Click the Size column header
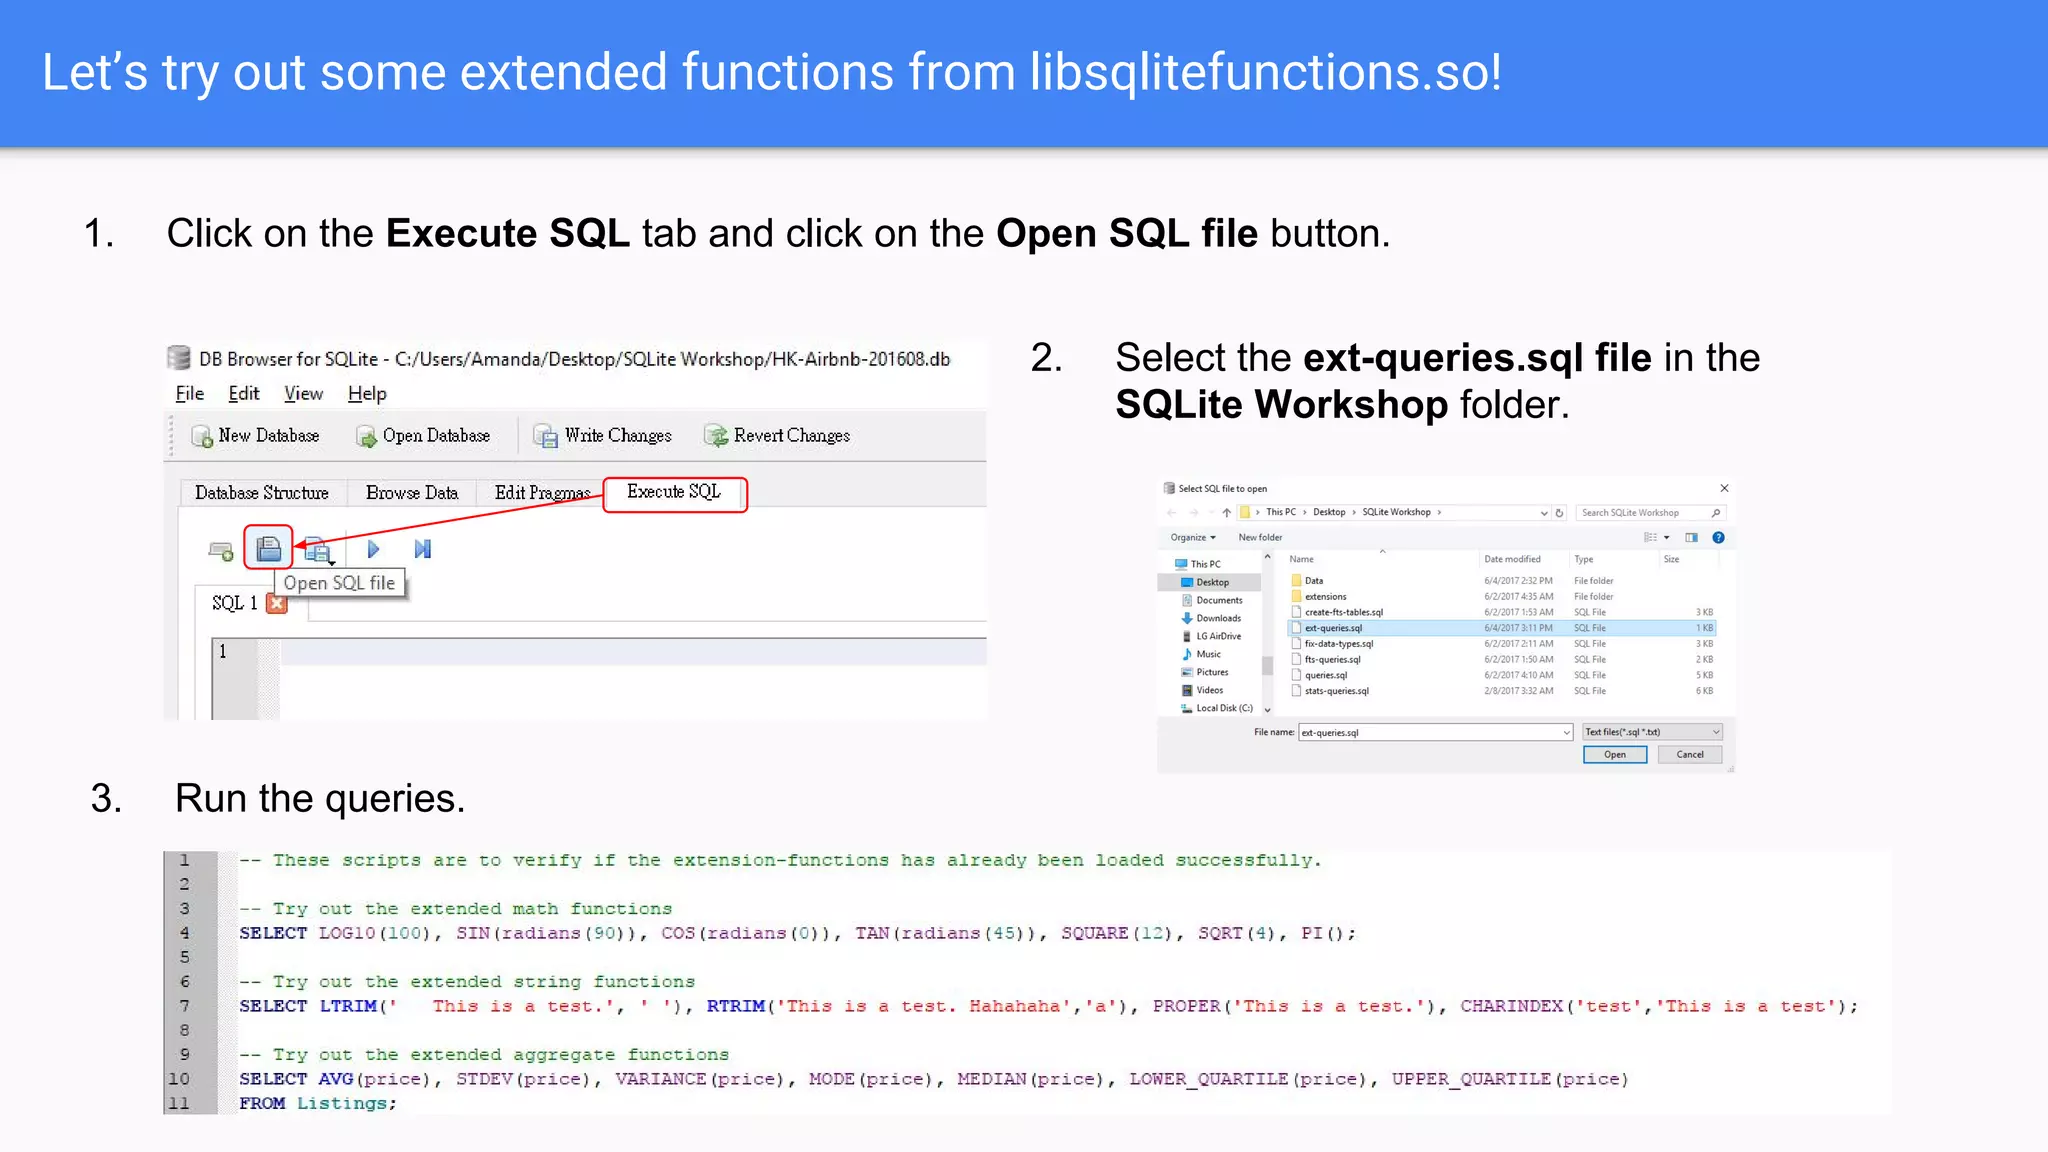This screenshot has width=2048, height=1152. [1671, 560]
